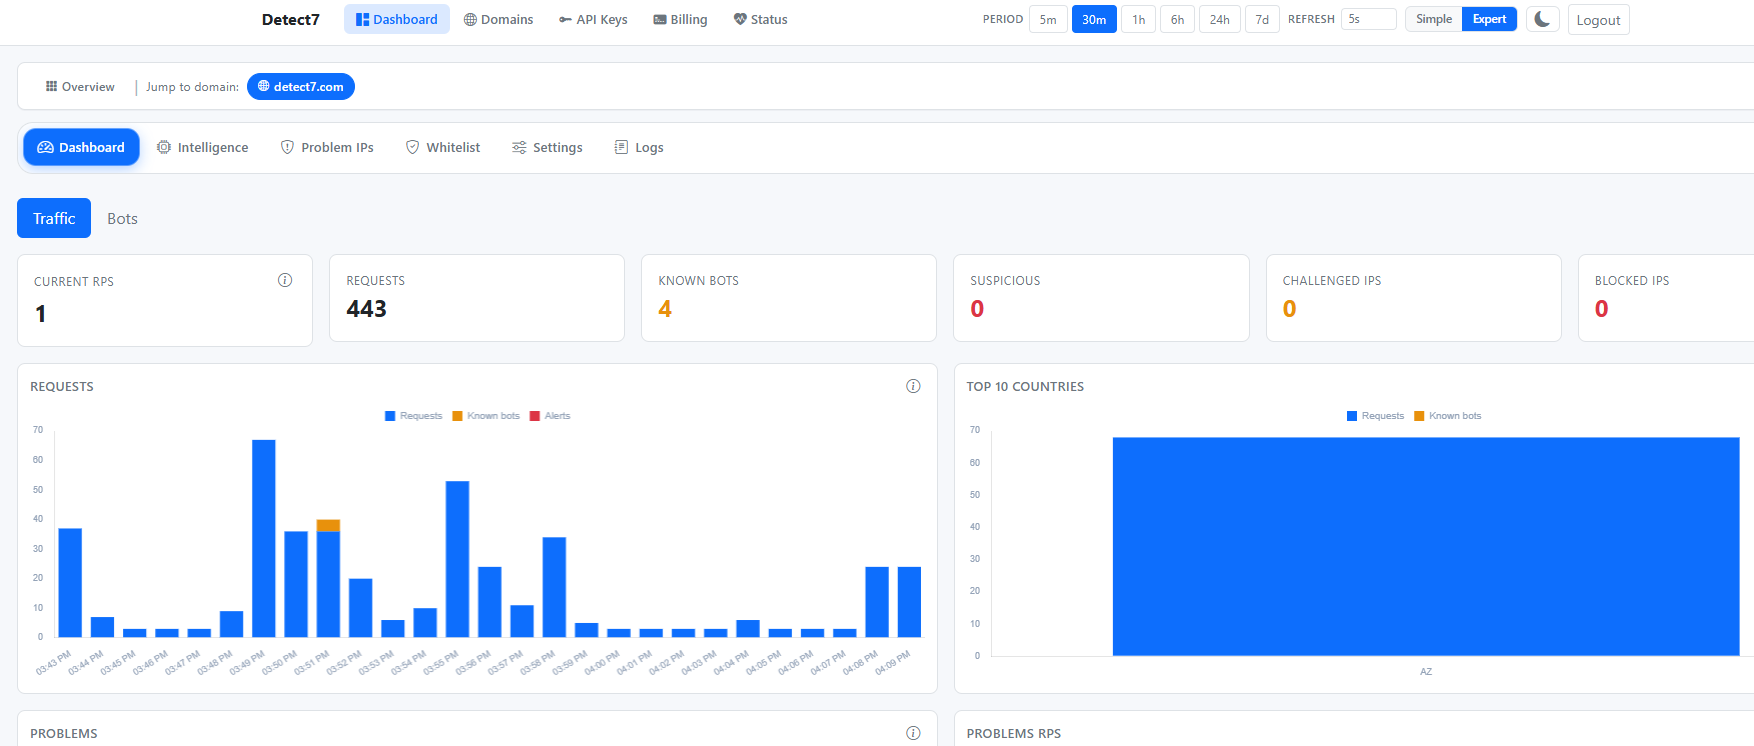Set period to 6h
Screen dimensions: 1754x746
[x=1177, y=19]
